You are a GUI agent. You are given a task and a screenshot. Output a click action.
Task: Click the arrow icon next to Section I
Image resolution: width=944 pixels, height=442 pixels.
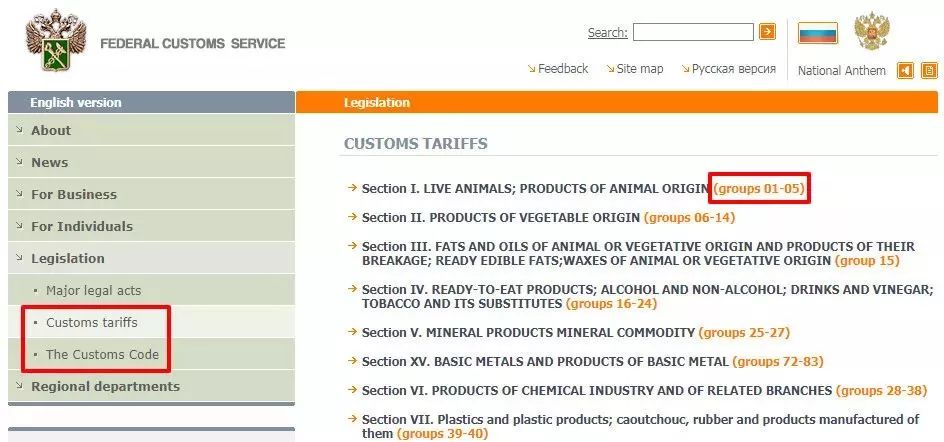coord(352,188)
